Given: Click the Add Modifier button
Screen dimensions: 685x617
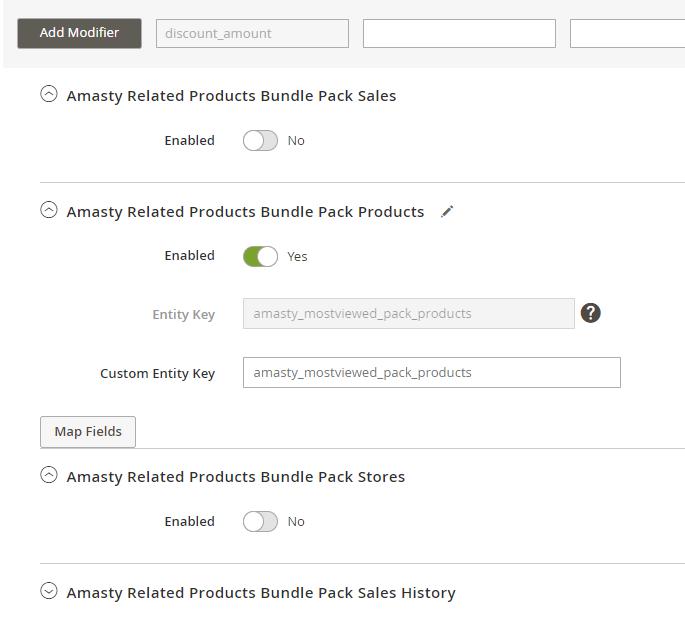Looking at the screenshot, I should [x=80, y=33].
